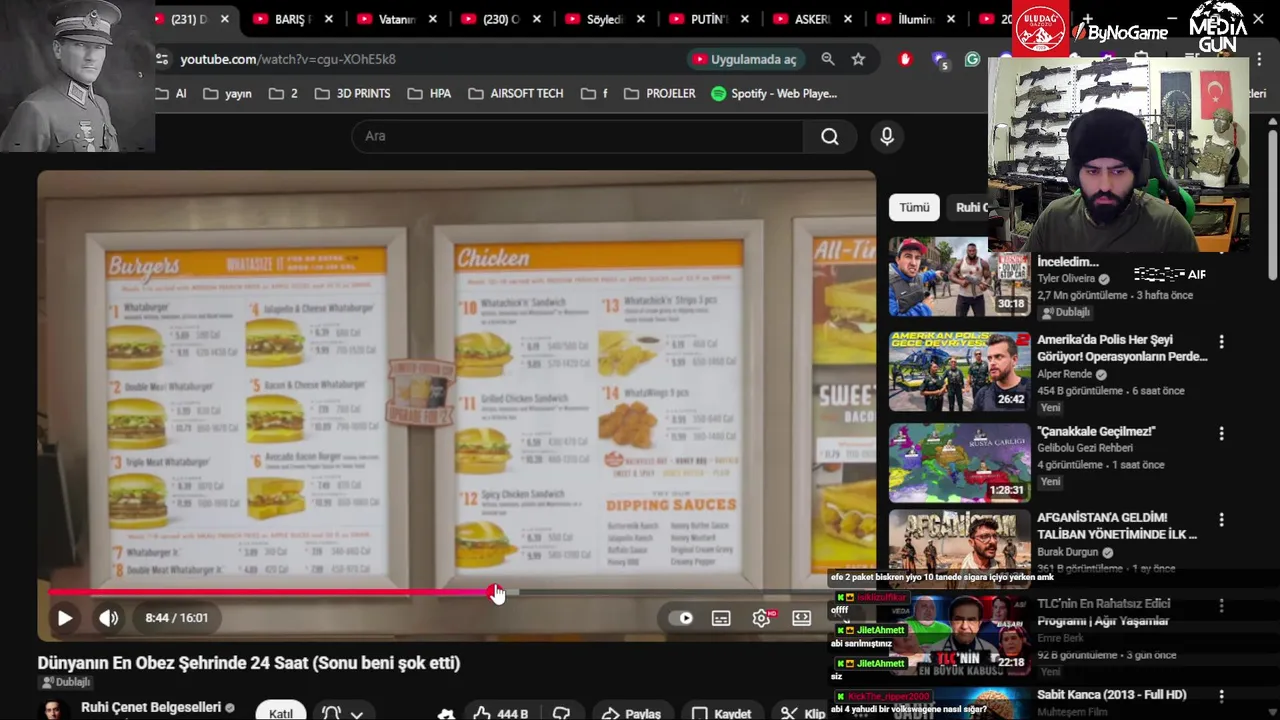
Task: Toggle the autoplay switch in player
Action: pyautogui.click(x=680, y=618)
